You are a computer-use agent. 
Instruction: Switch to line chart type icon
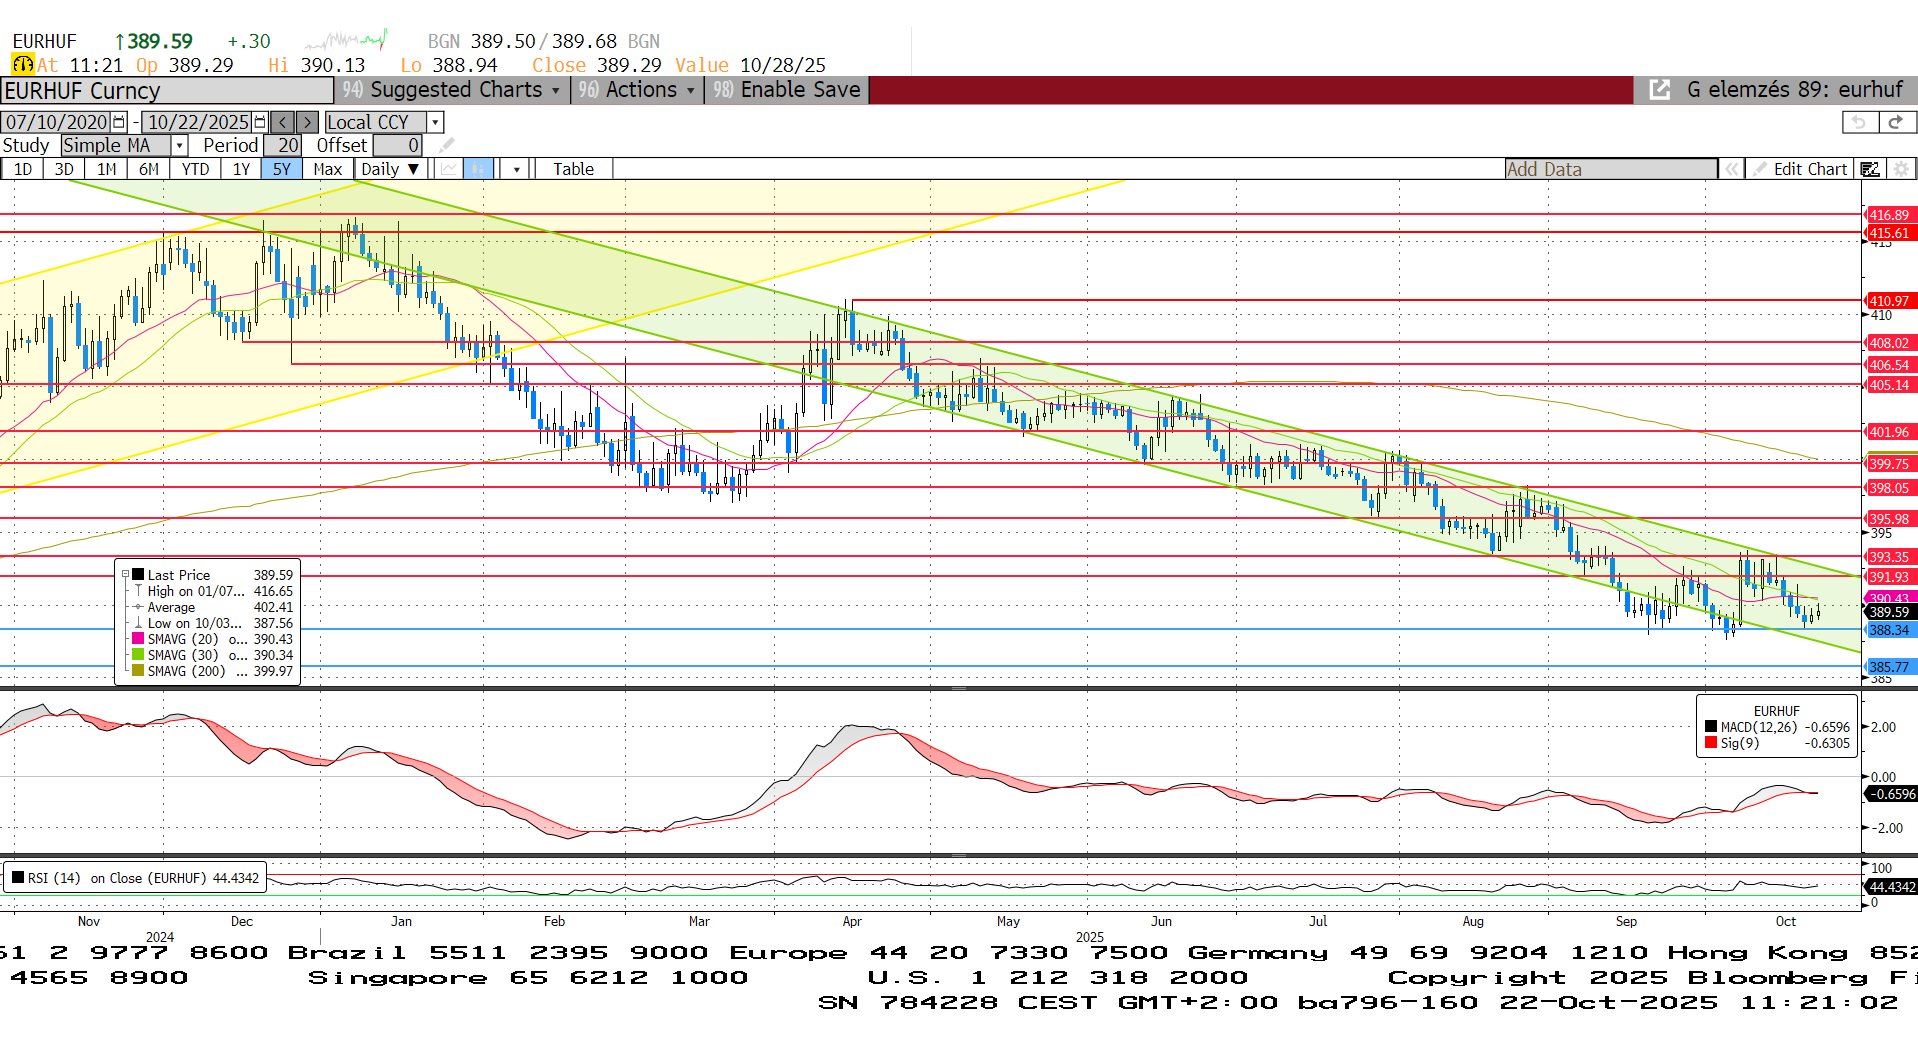coord(449,169)
